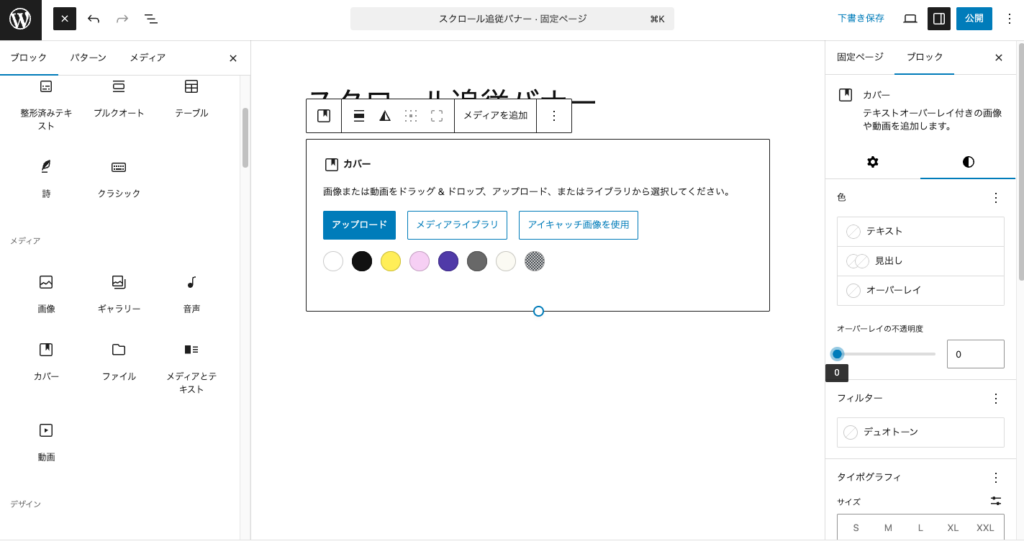1024x544 pixels.
Task: Open the デュオトーン filter picker
Action: 920,432
